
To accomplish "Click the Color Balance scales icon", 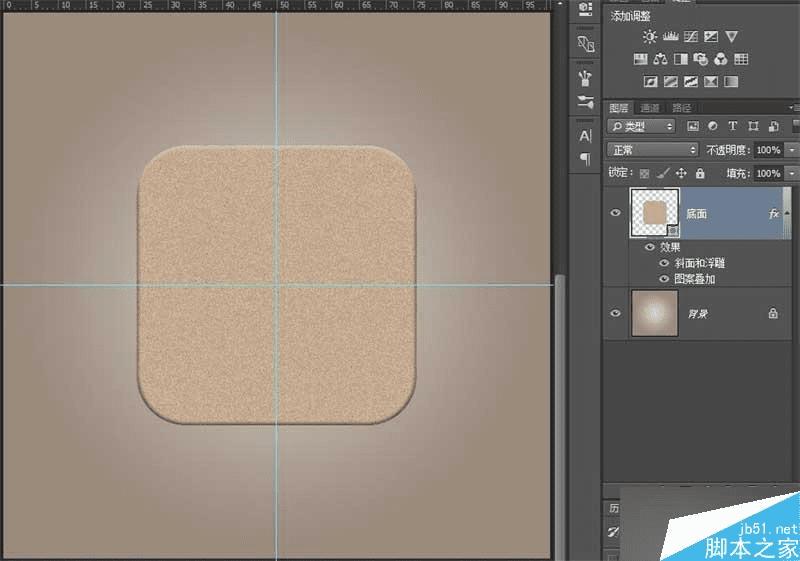I will pos(661,59).
